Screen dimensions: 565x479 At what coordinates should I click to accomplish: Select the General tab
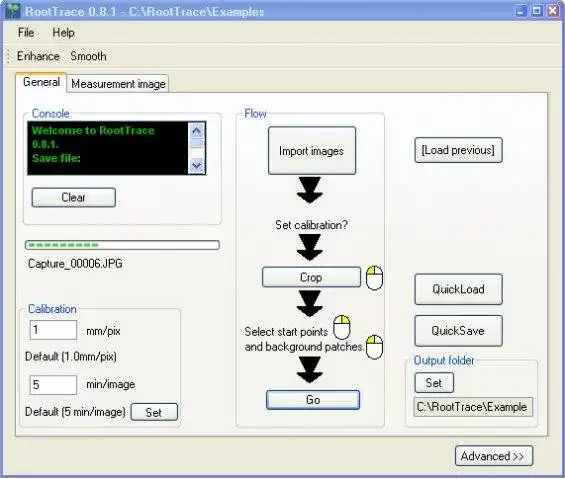click(x=41, y=82)
